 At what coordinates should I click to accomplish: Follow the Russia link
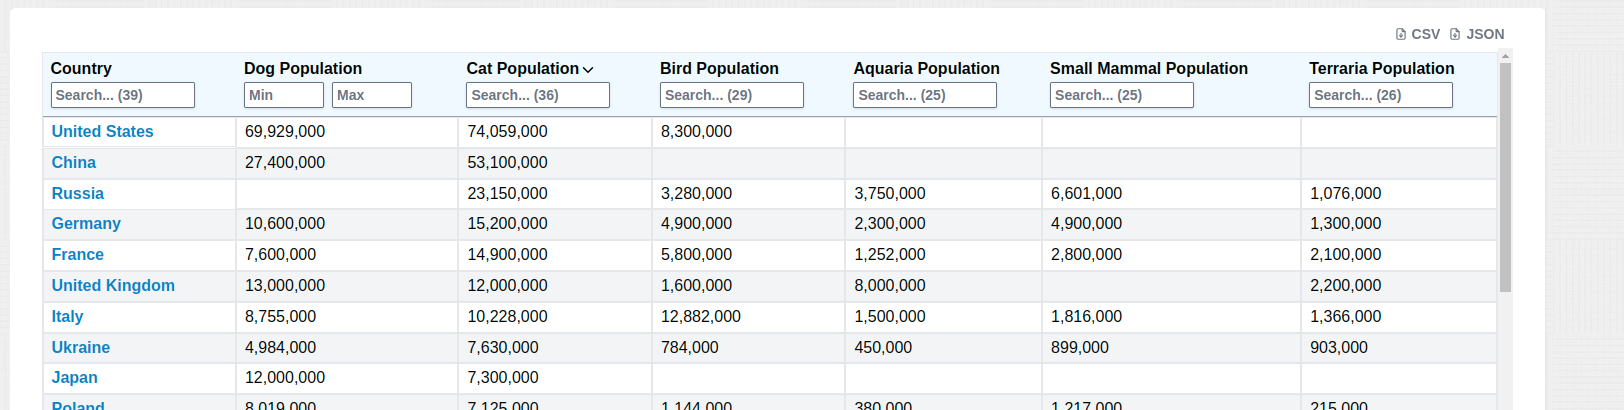point(78,193)
